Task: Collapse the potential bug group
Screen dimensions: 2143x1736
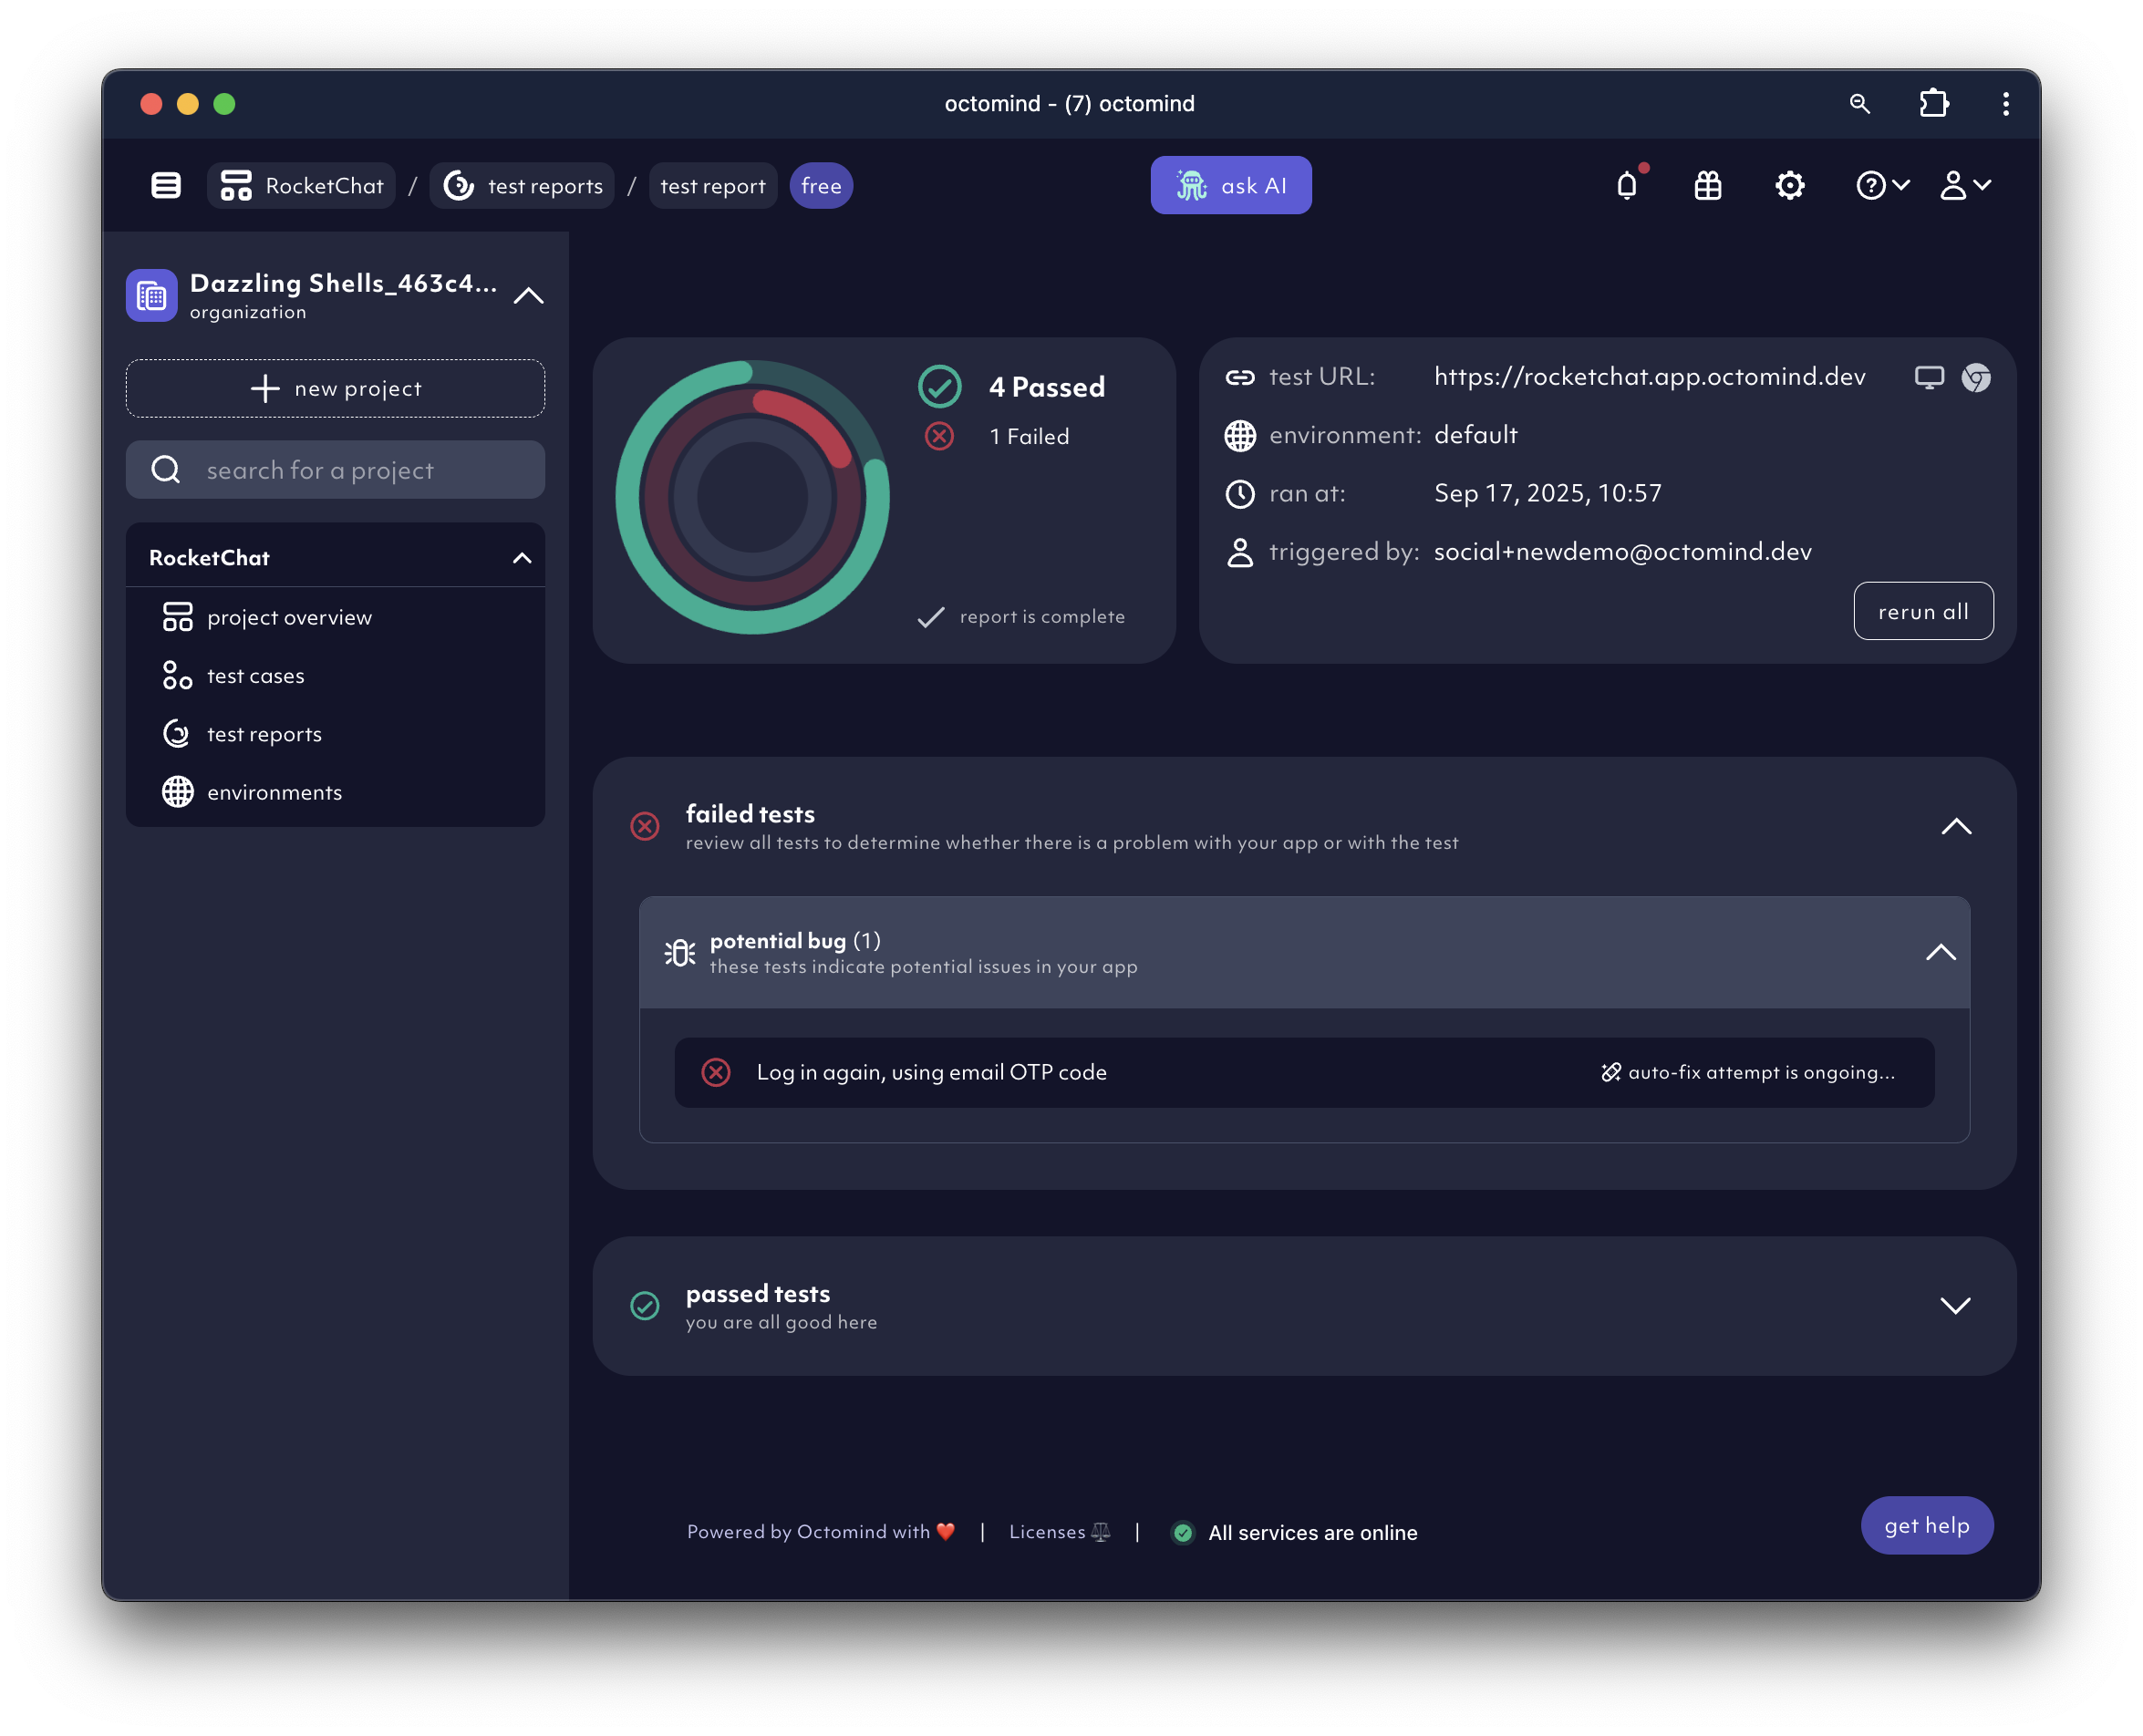Action: click(x=1941, y=953)
